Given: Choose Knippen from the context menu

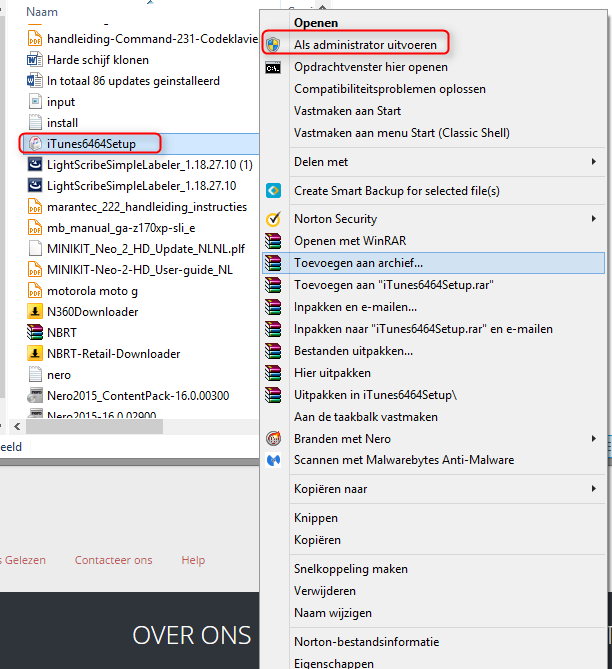Looking at the screenshot, I should (x=316, y=518).
